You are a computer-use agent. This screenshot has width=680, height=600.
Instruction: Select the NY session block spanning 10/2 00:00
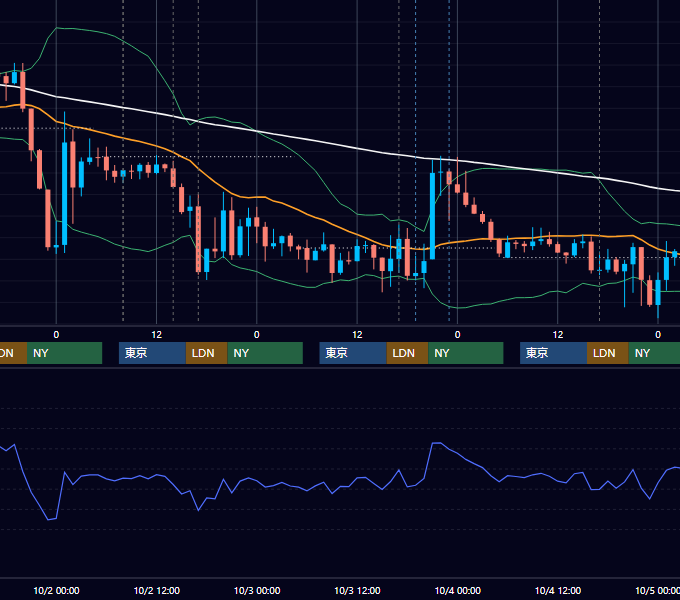point(64,353)
